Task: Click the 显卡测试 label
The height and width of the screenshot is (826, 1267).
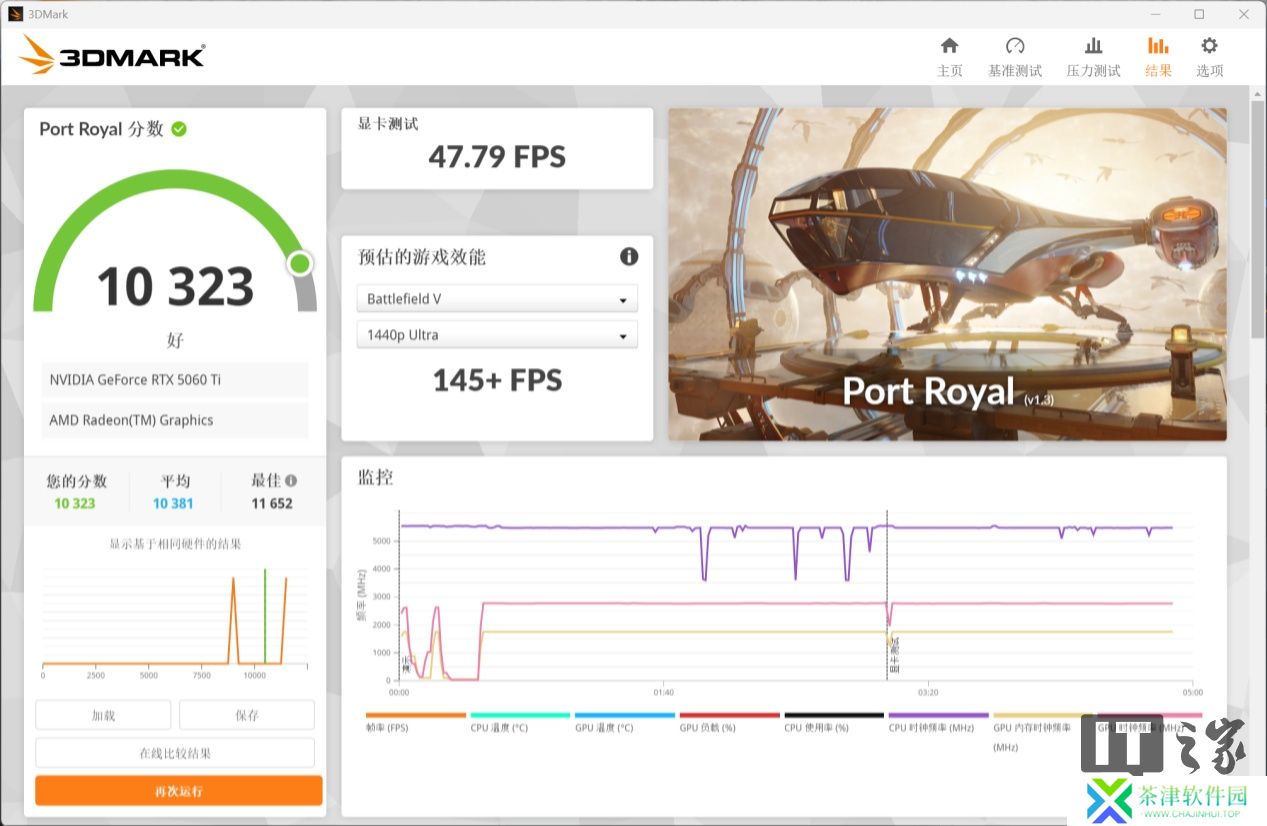Action: (x=388, y=124)
